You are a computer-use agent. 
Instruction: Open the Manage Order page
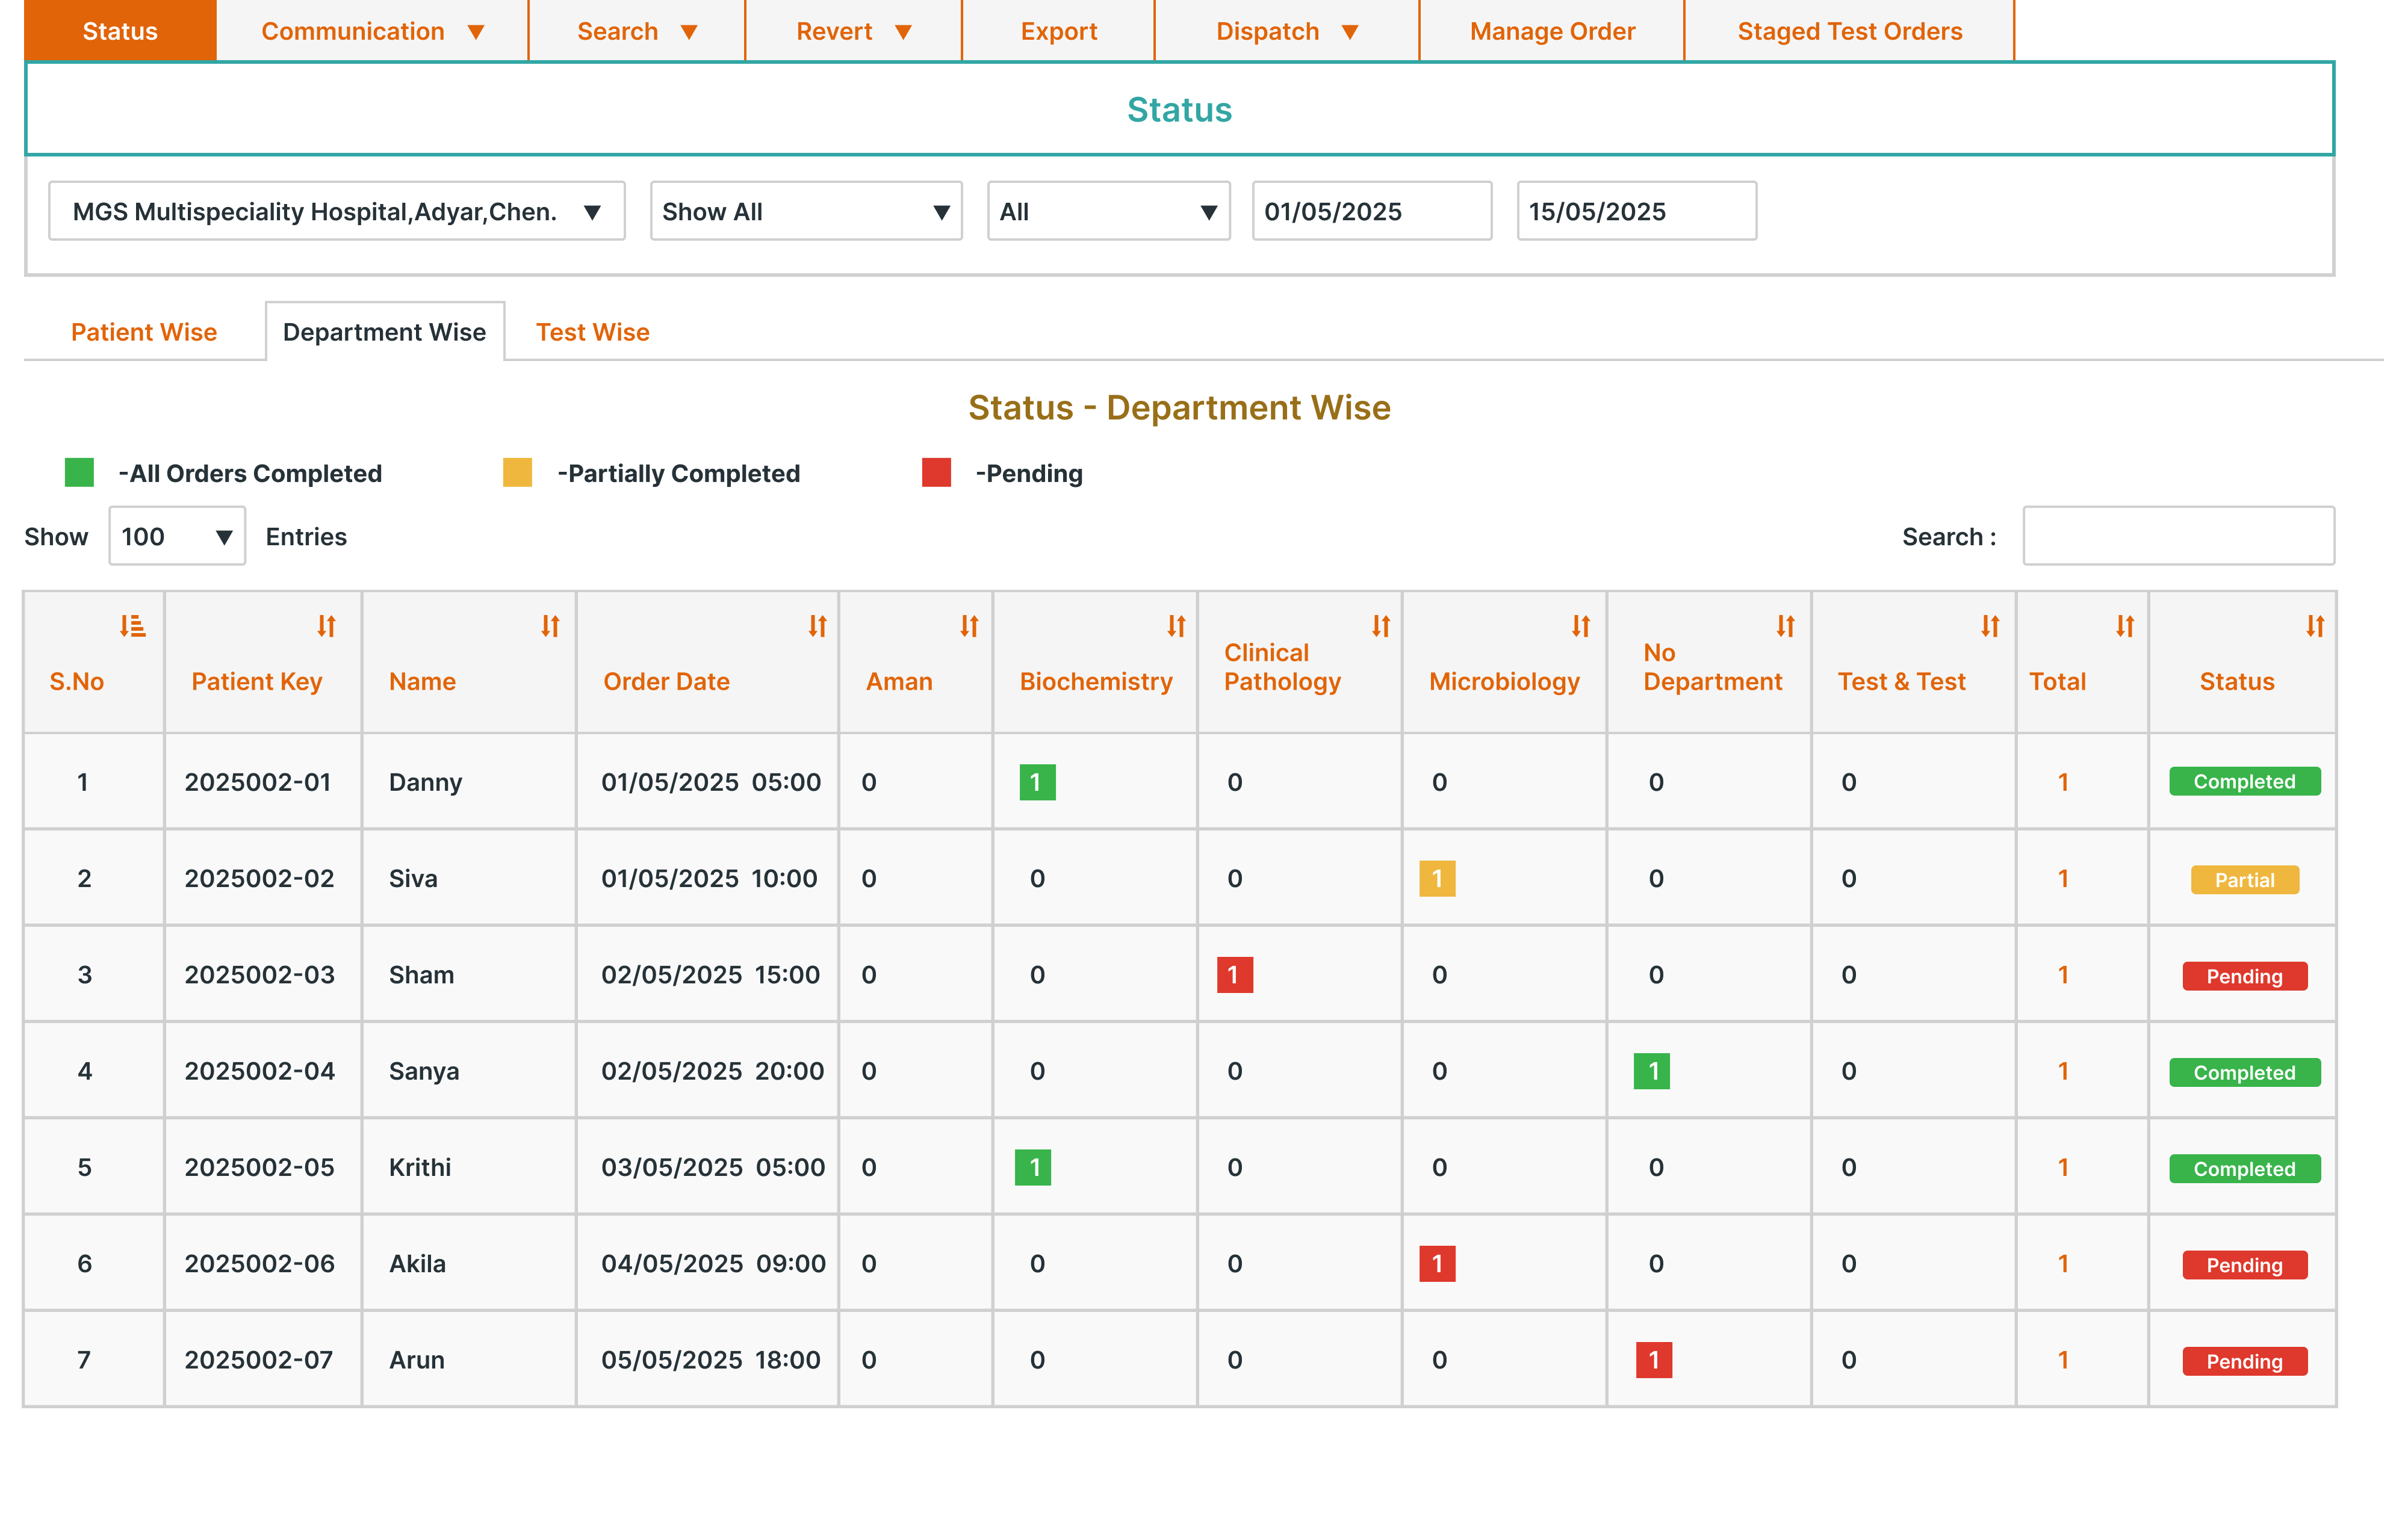tap(1552, 31)
